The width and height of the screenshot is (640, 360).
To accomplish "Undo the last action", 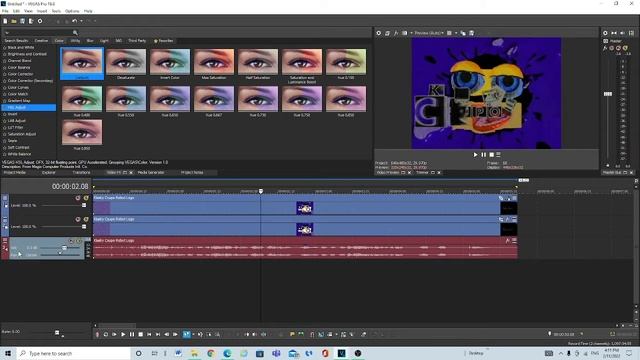I will click(x=74, y=21).
